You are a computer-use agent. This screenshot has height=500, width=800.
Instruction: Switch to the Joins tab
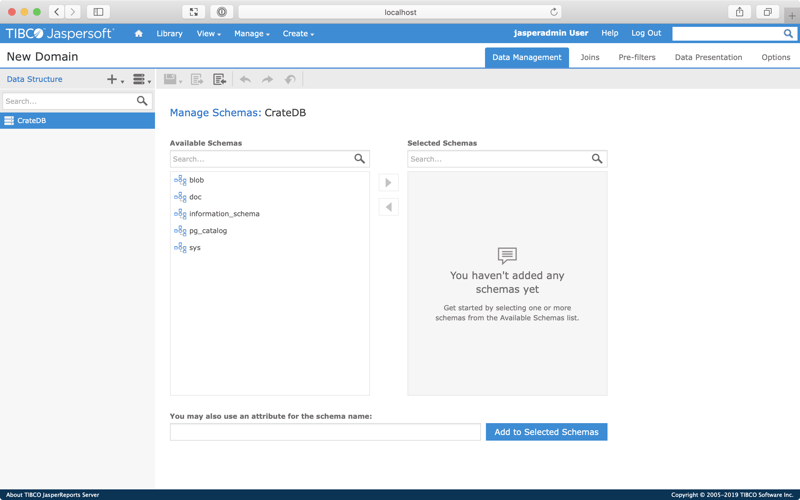click(x=590, y=57)
